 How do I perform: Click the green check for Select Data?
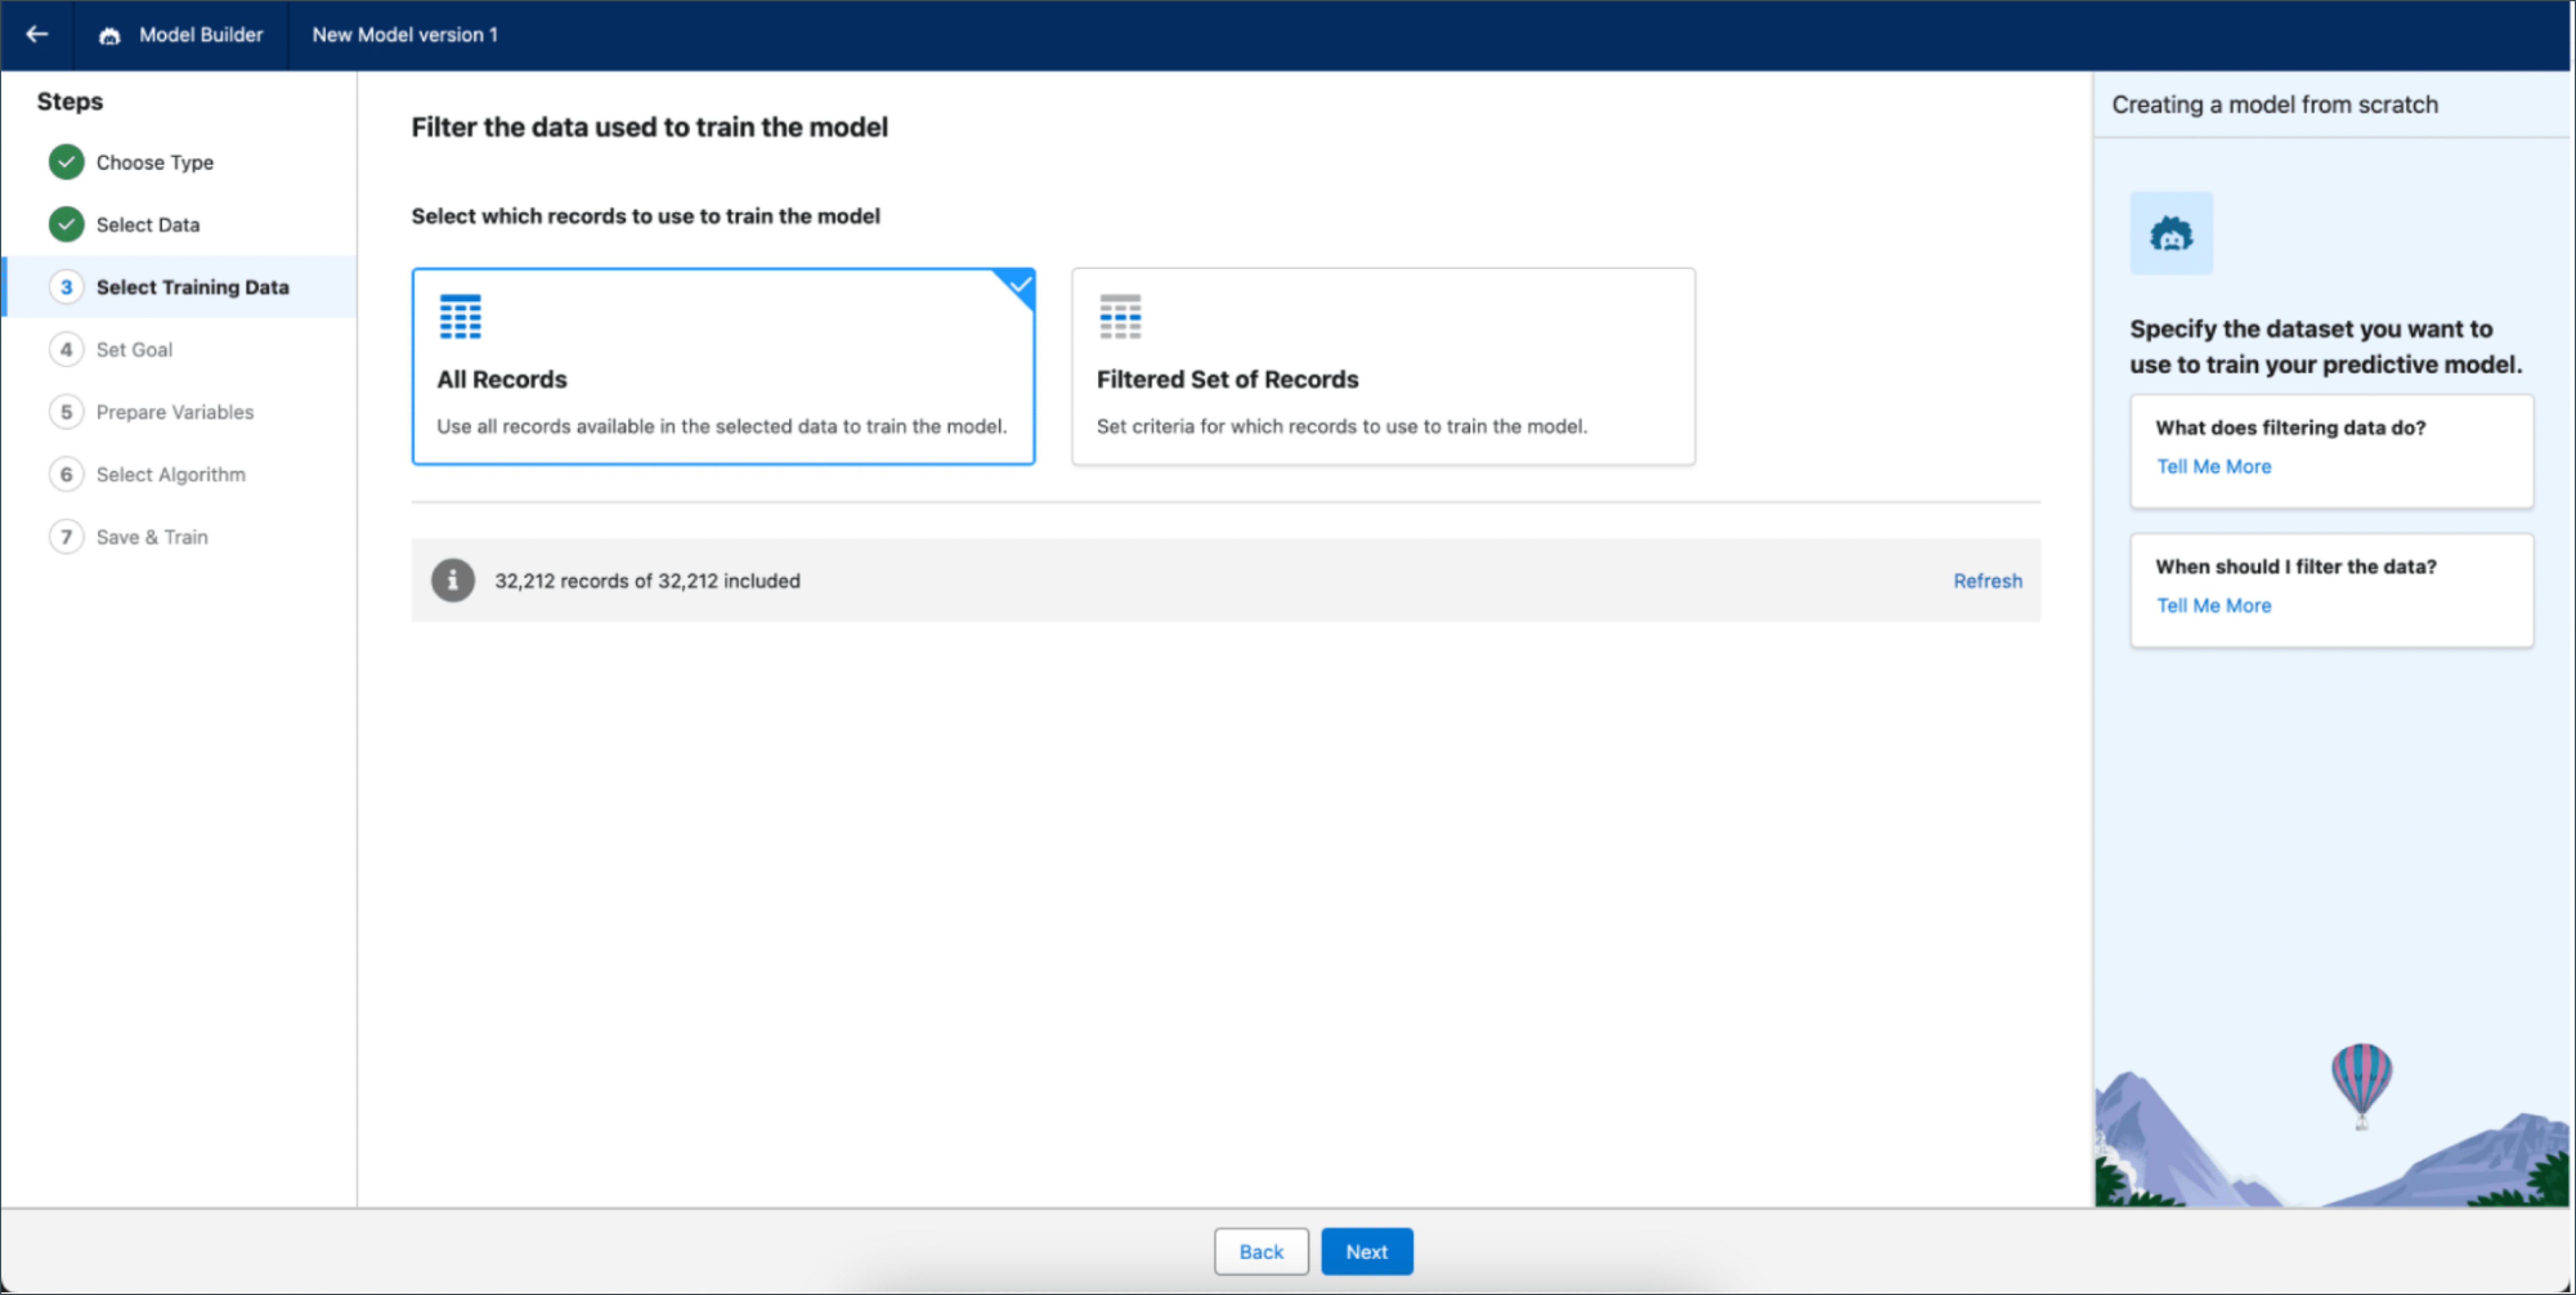coord(66,224)
